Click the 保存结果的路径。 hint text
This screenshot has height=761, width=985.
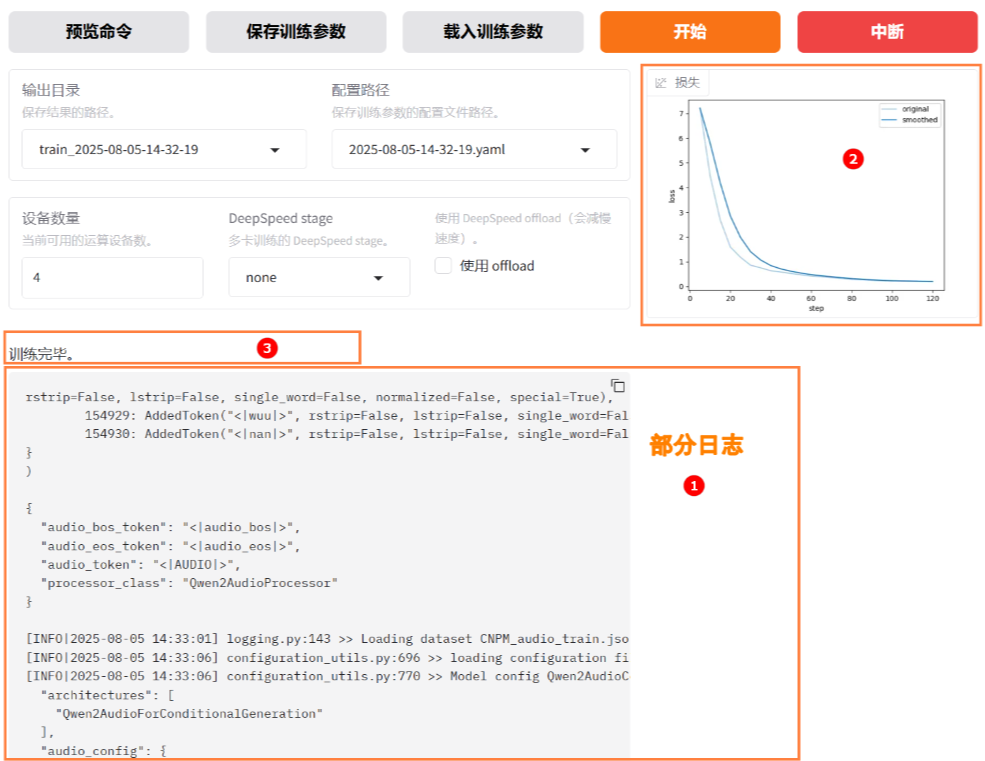68,112
